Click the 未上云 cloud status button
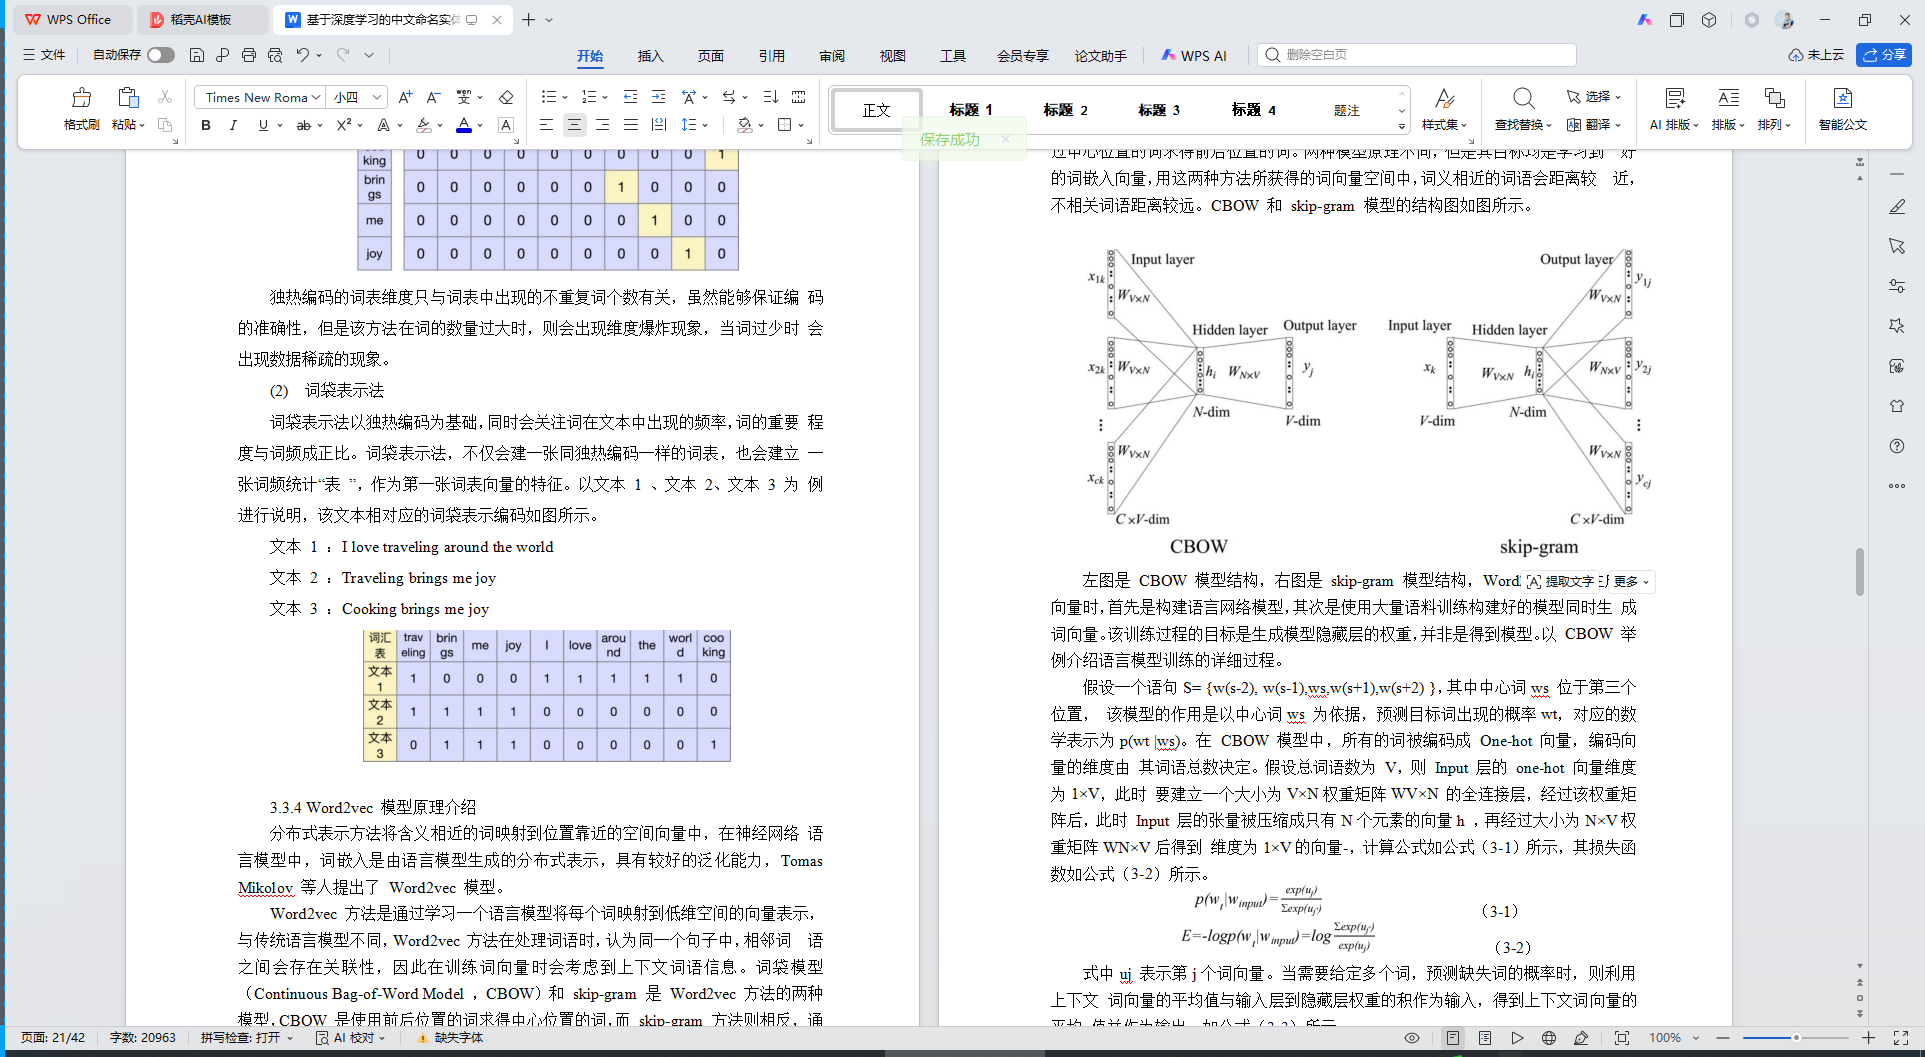 pyautogui.click(x=1816, y=55)
